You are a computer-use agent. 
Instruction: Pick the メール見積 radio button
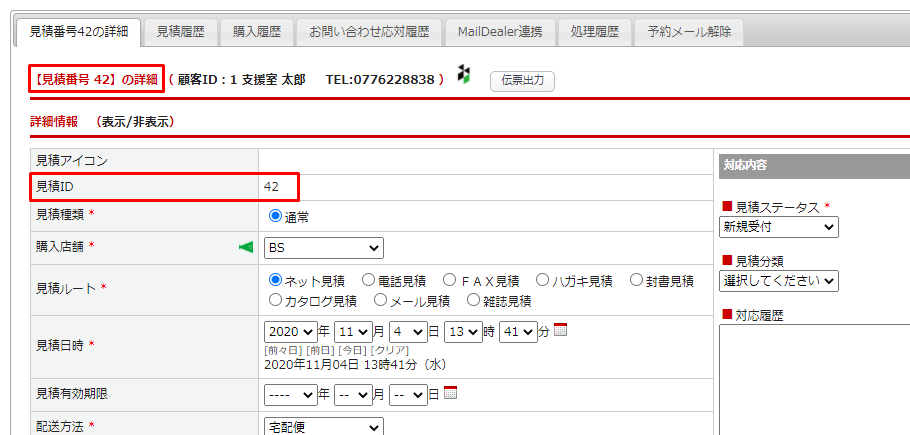[x=380, y=300]
